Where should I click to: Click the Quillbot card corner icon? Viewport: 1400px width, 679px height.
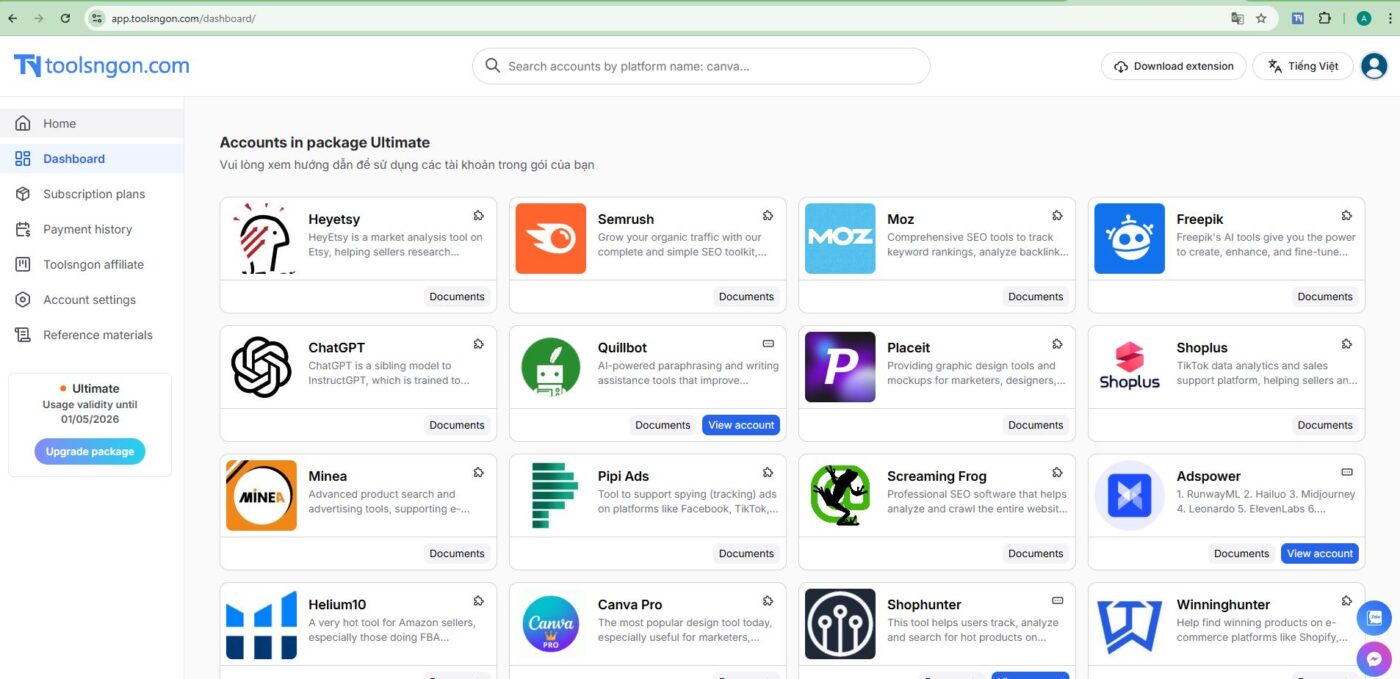(x=768, y=343)
